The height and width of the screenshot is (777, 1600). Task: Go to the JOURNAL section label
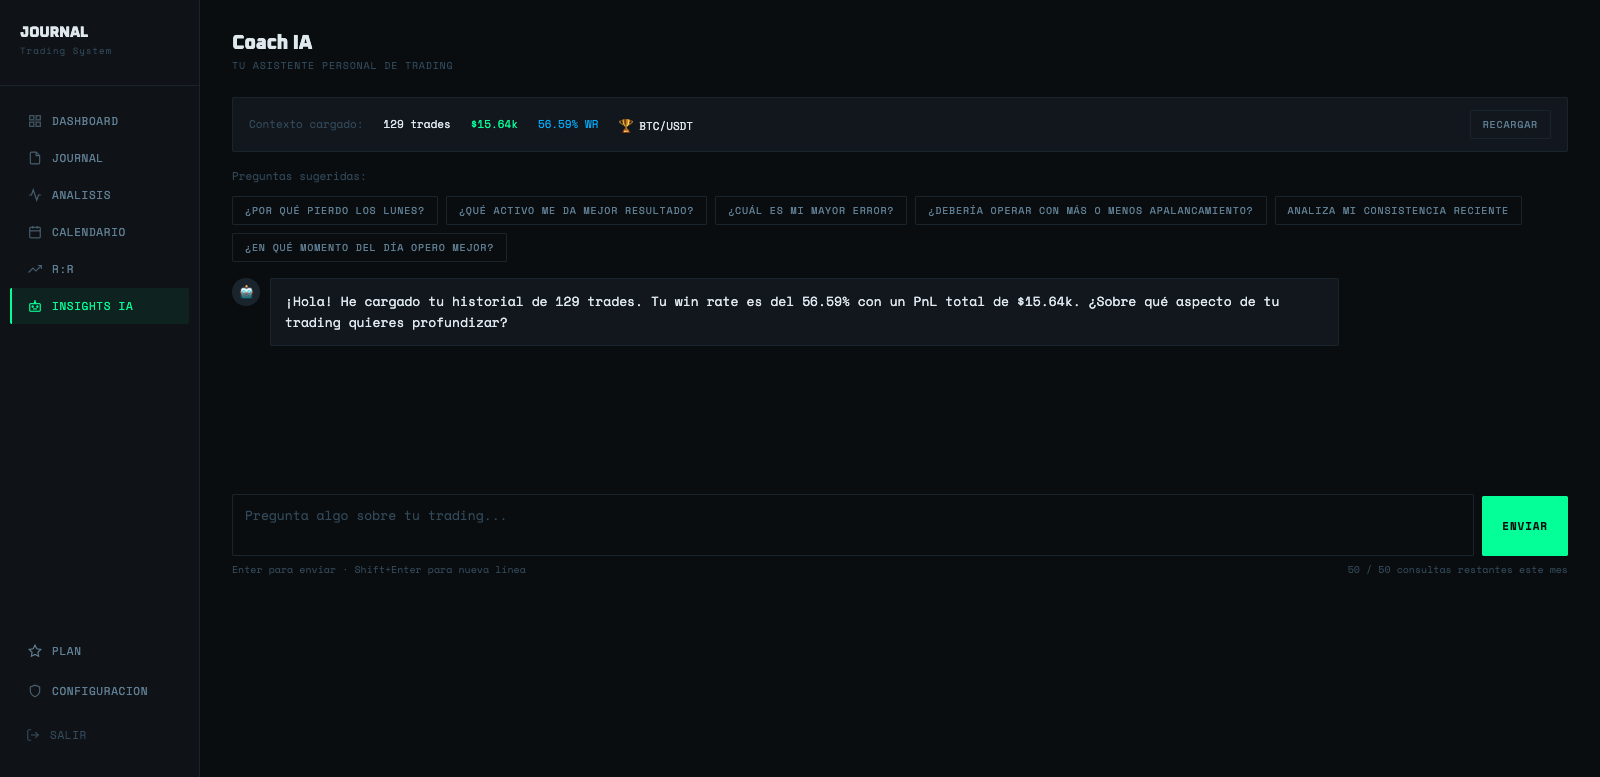pyautogui.click(x=77, y=158)
